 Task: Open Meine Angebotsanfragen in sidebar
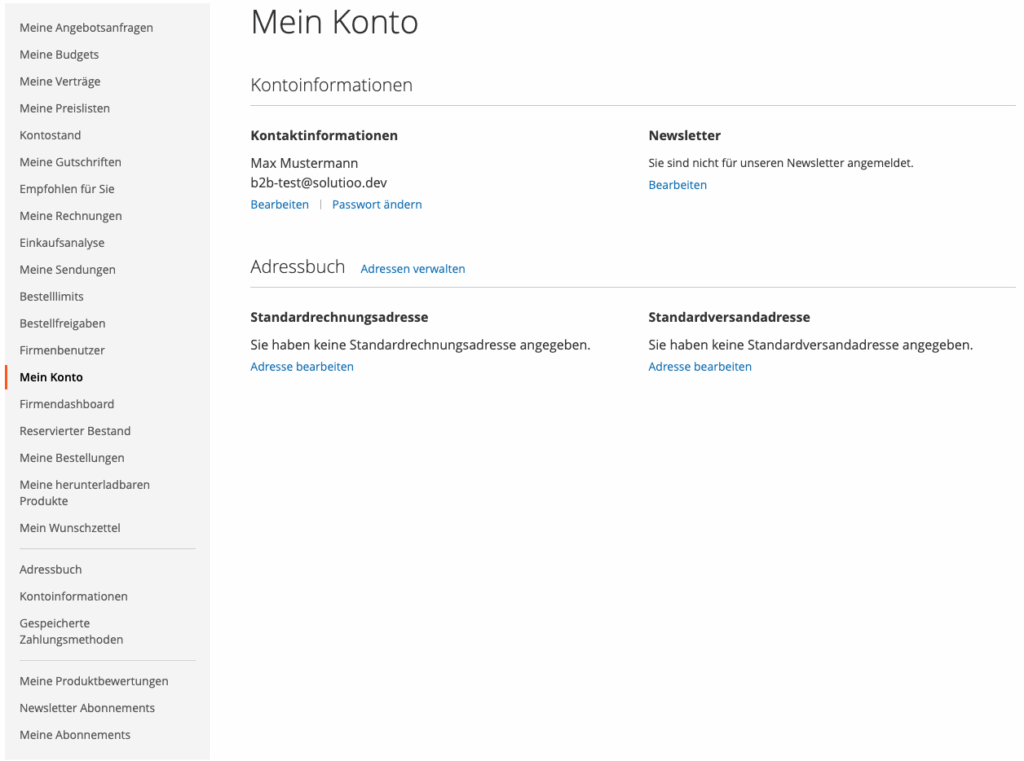tap(86, 28)
